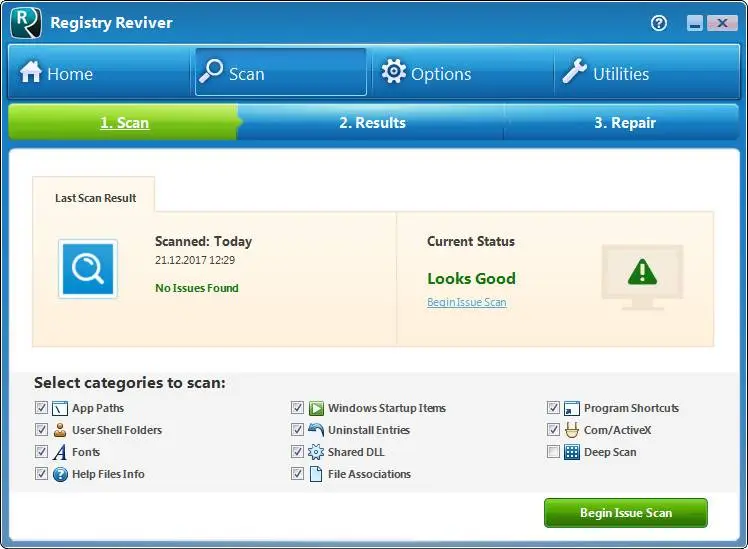Image resolution: width=748 pixels, height=549 pixels.
Task: Uncheck the Com/ActiveX checkbox
Action: pos(553,430)
